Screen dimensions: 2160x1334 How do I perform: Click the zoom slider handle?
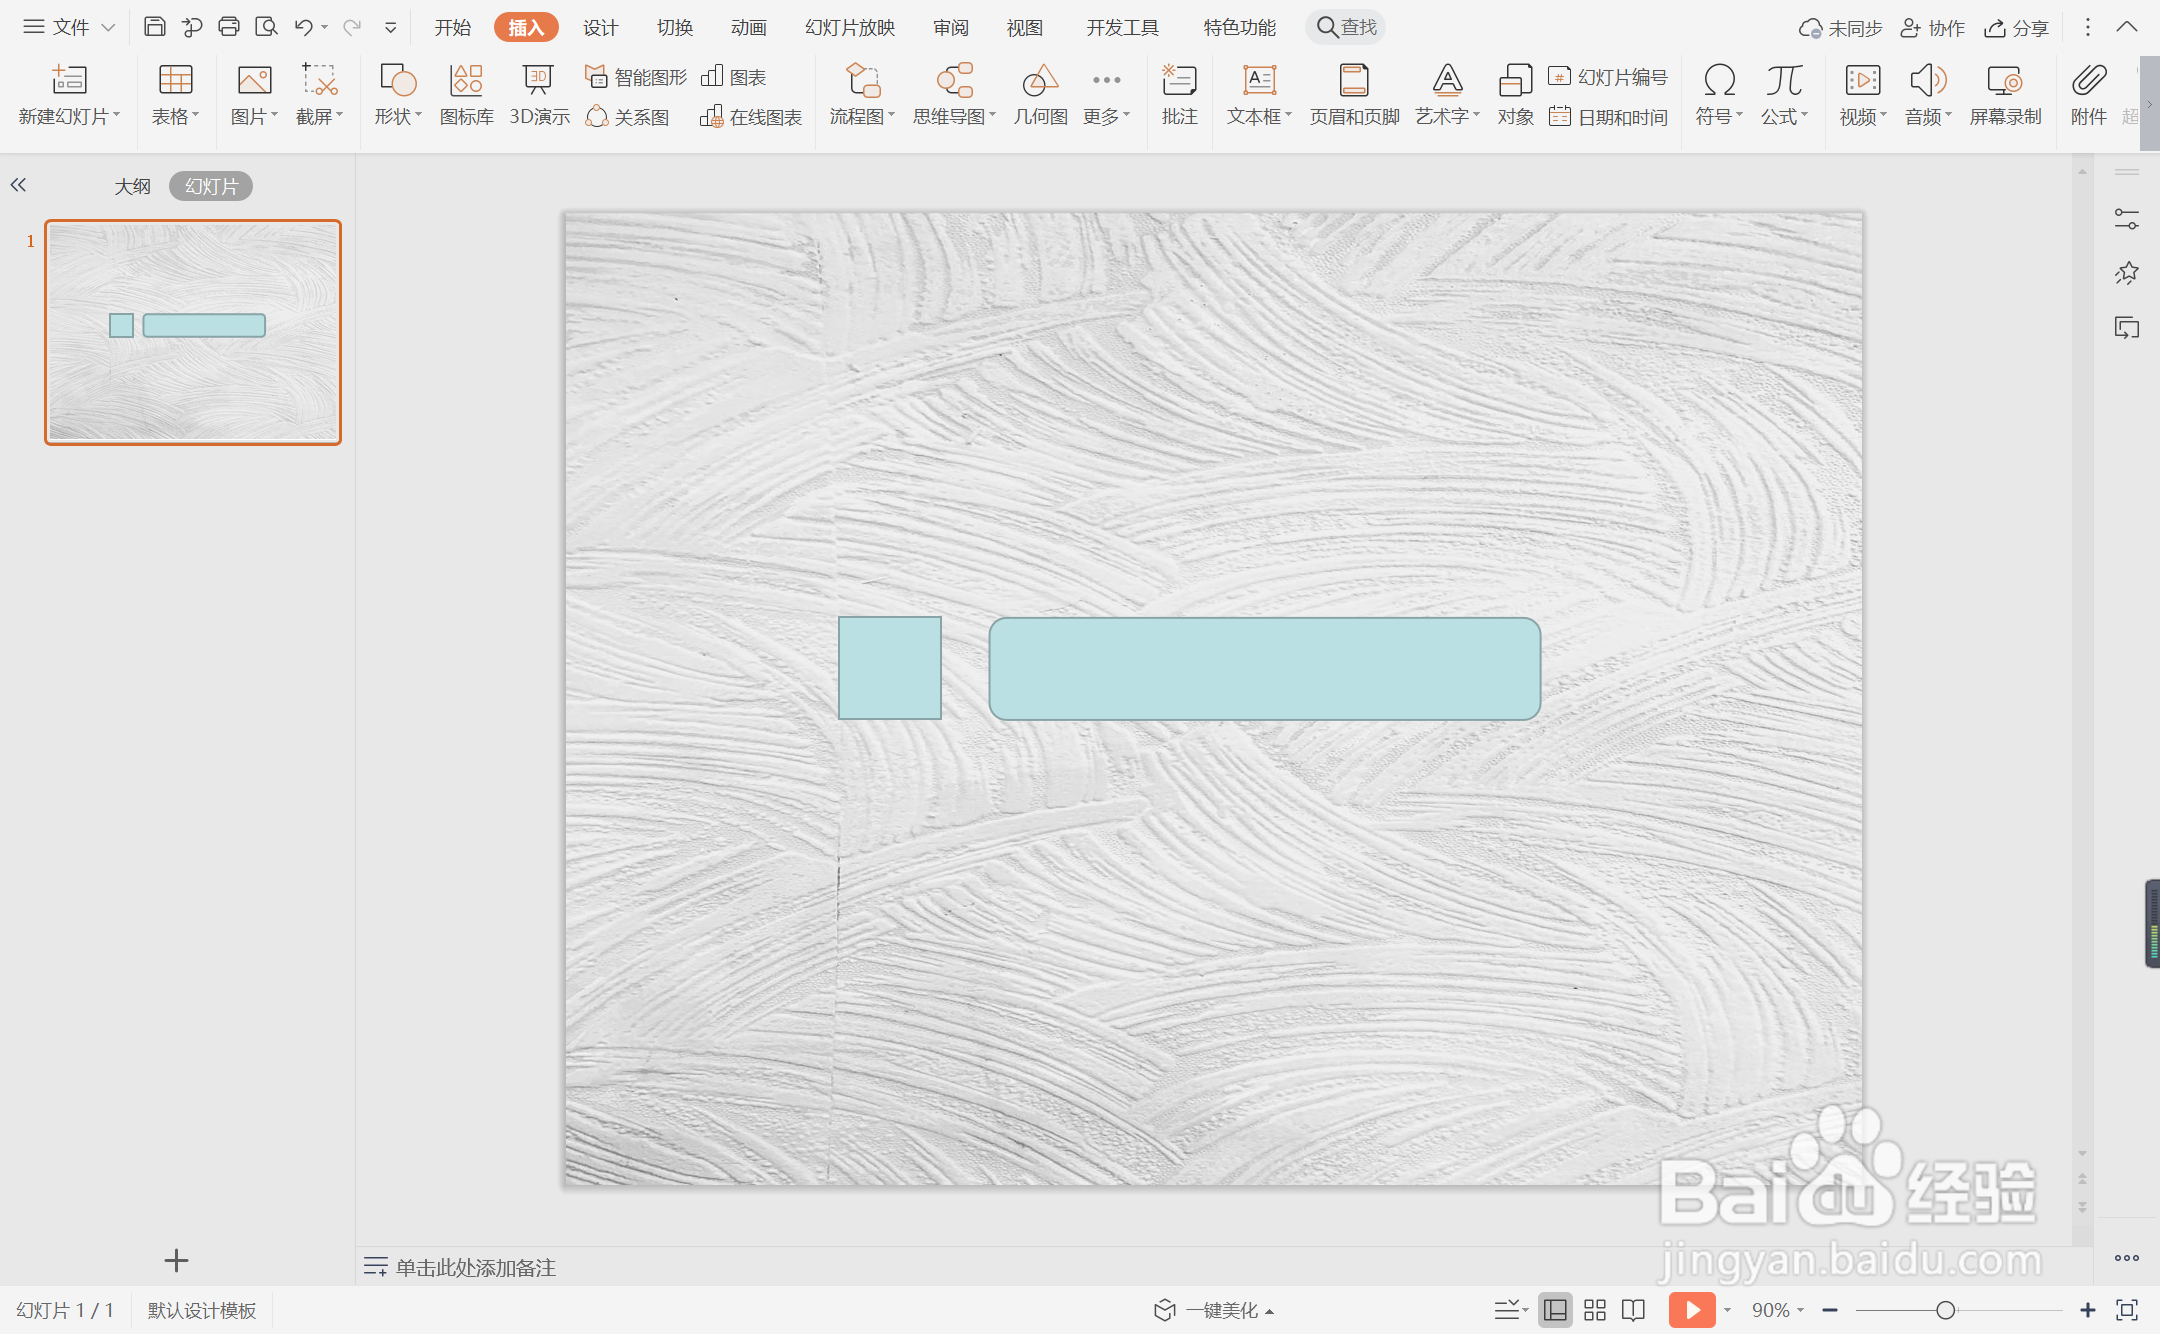click(1945, 1310)
